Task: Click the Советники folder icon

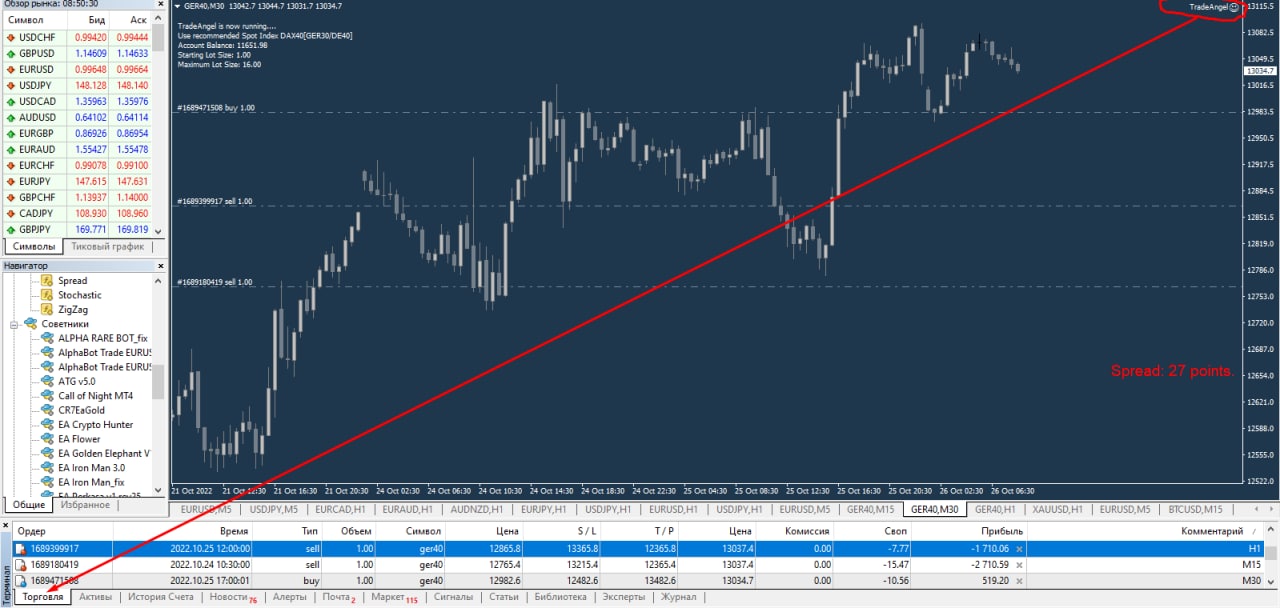Action: [30, 324]
